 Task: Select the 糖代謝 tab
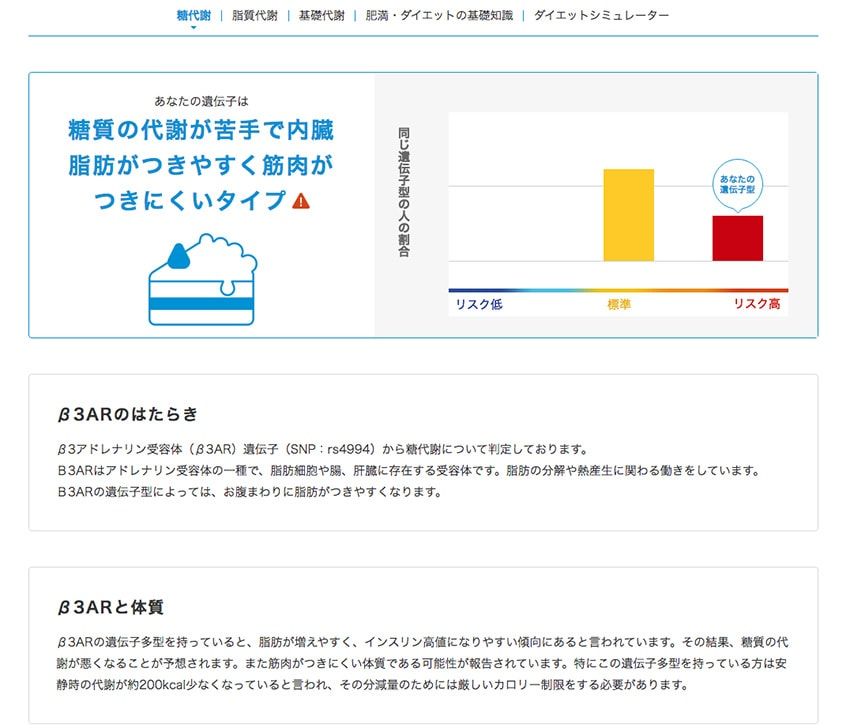[x=190, y=15]
